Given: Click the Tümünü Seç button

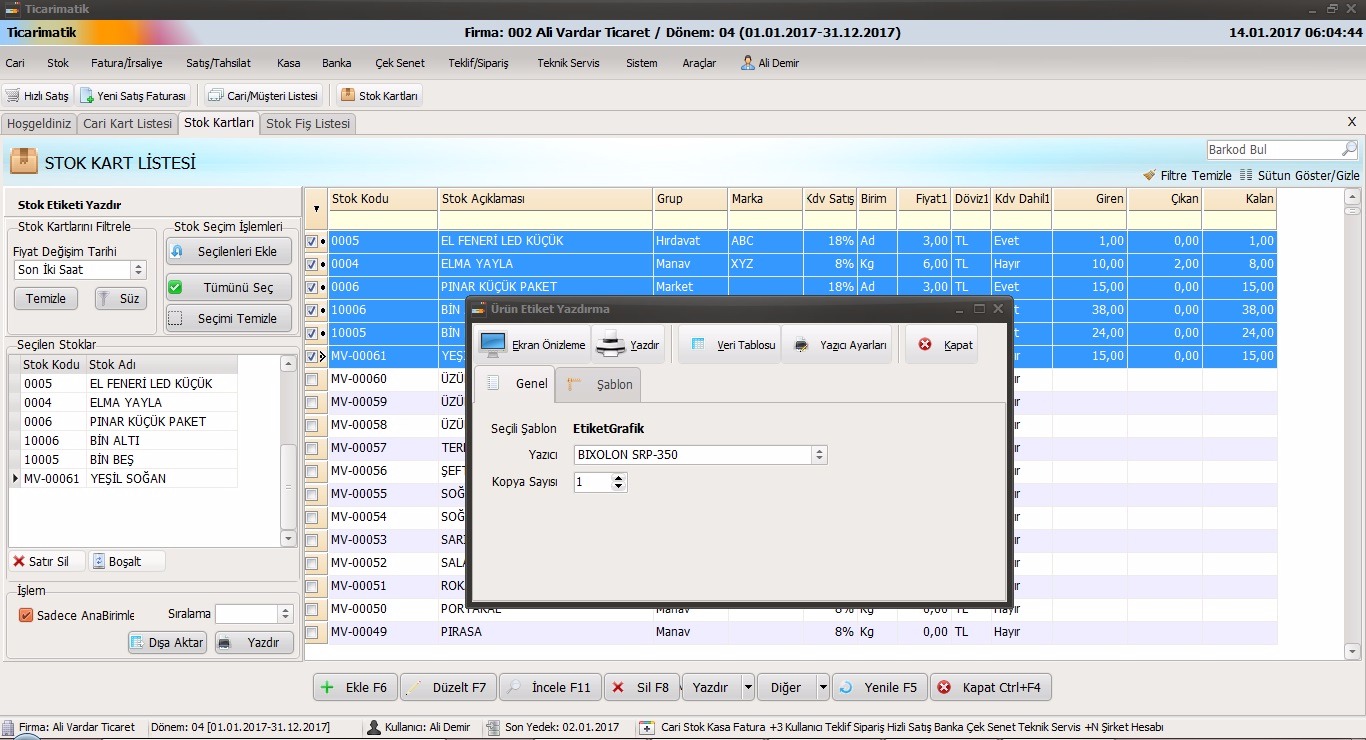Looking at the screenshot, I should click(x=229, y=287).
